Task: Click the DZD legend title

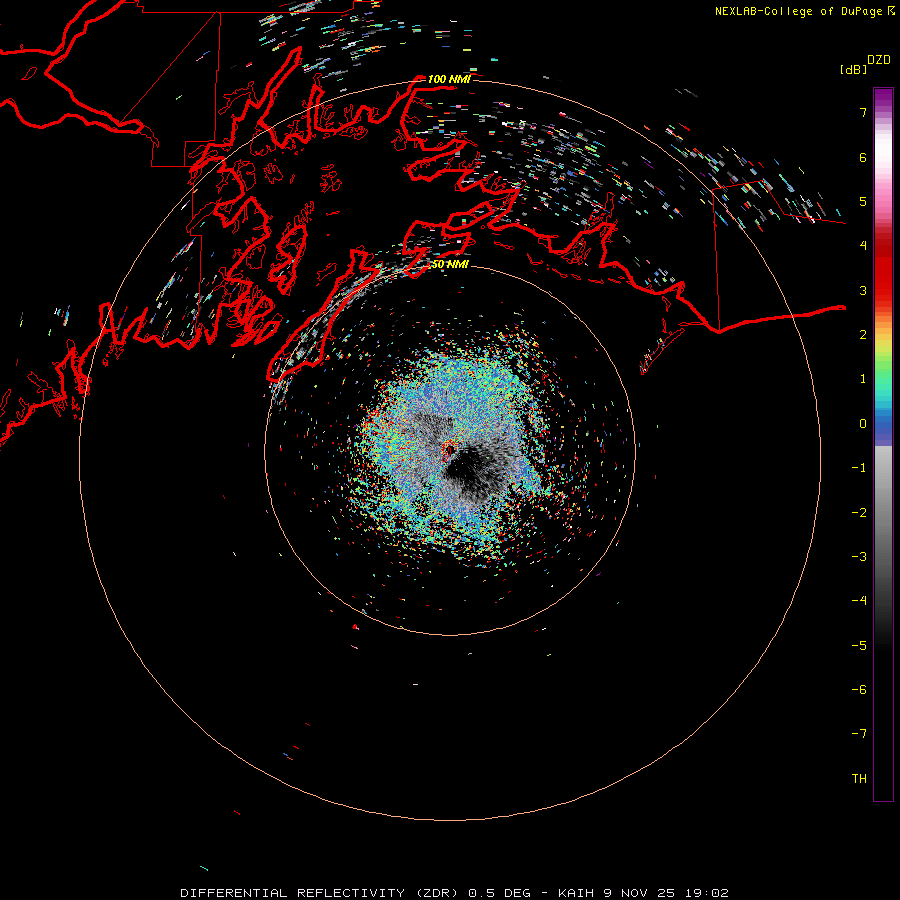Action: pyautogui.click(x=879, y=60)
